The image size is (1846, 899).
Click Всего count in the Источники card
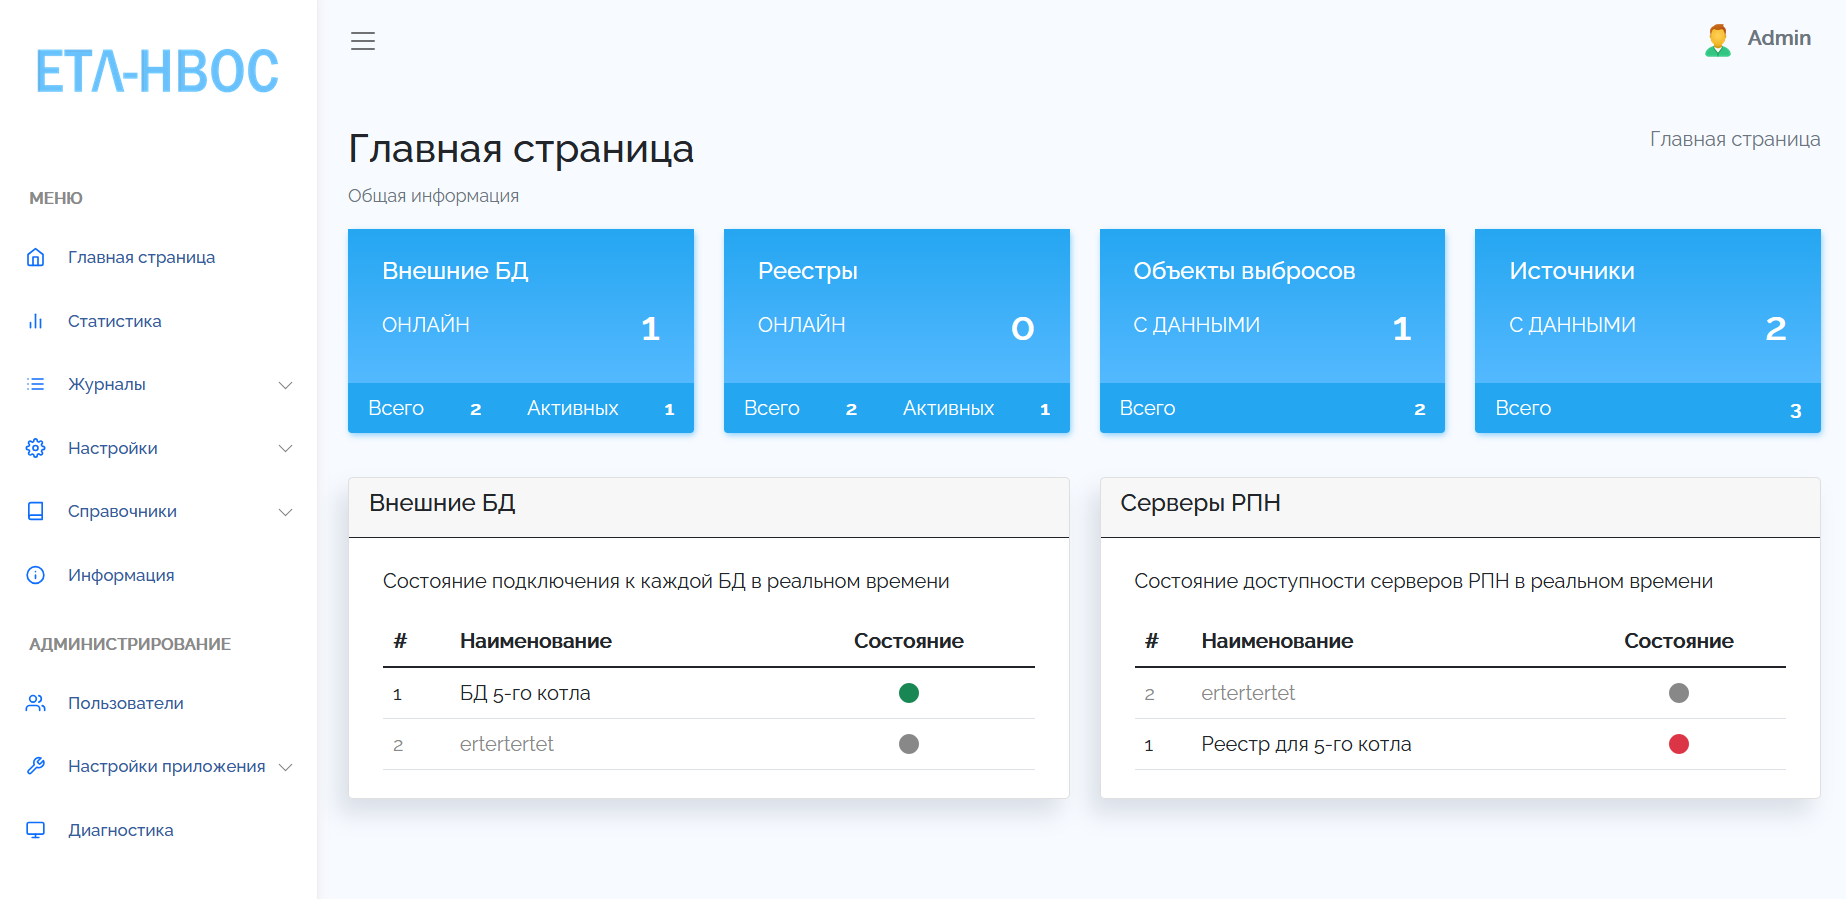[1795, 410]
